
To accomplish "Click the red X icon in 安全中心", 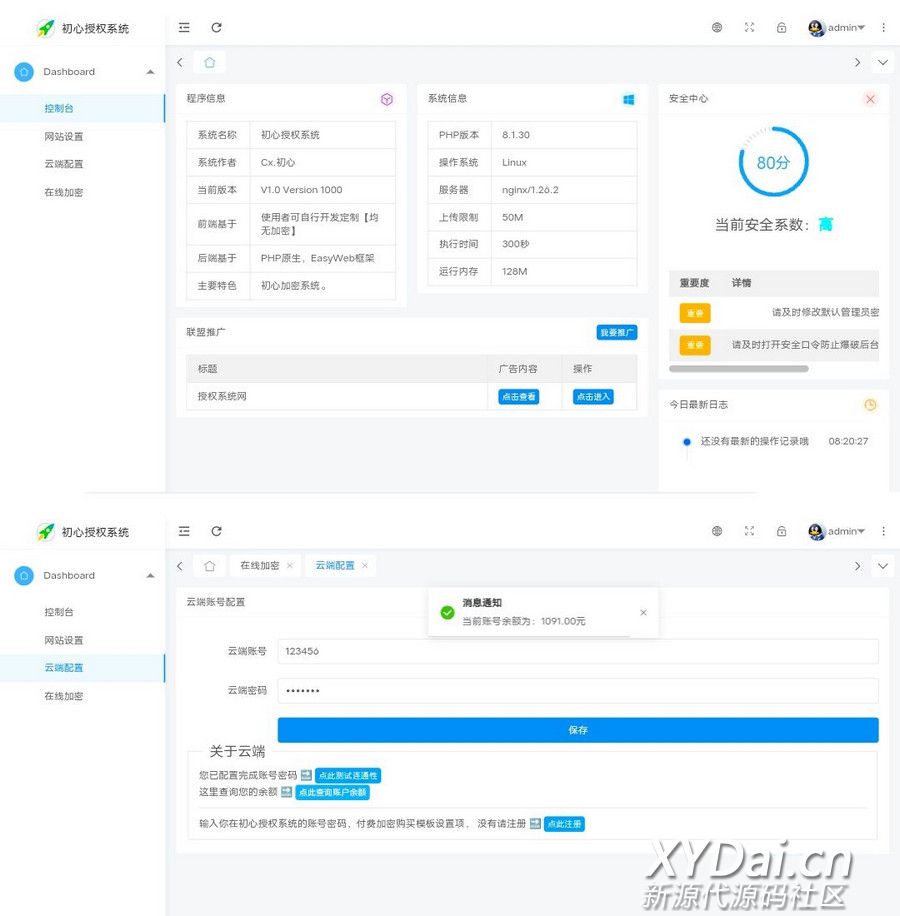I will tap(870, 99).
